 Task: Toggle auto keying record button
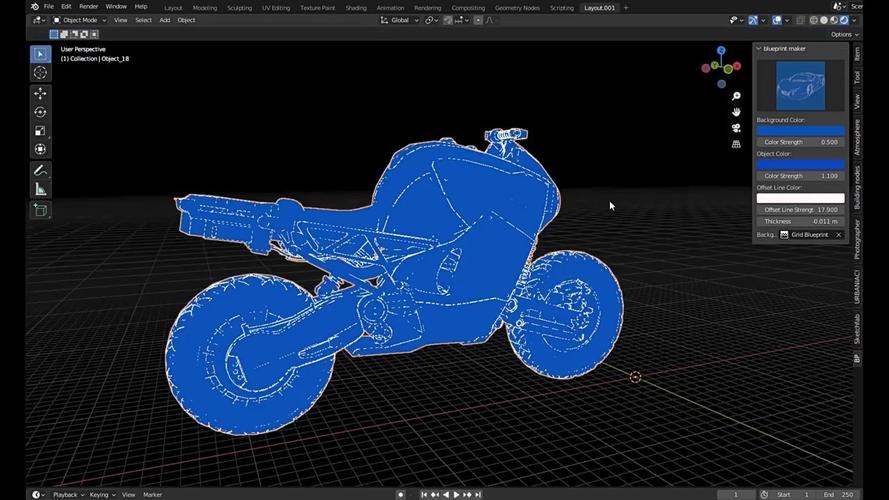click(x=400, y=495)
